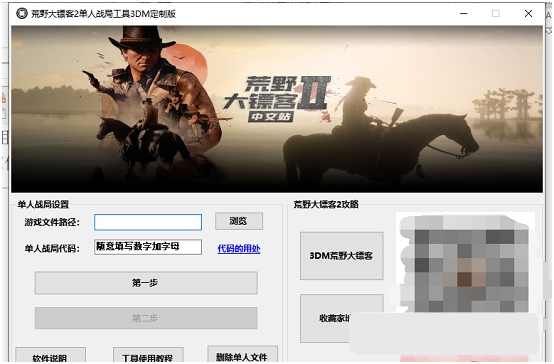Click the 第一步 button
This screenshot has width=554, height=364.
(x=146, y=283)
